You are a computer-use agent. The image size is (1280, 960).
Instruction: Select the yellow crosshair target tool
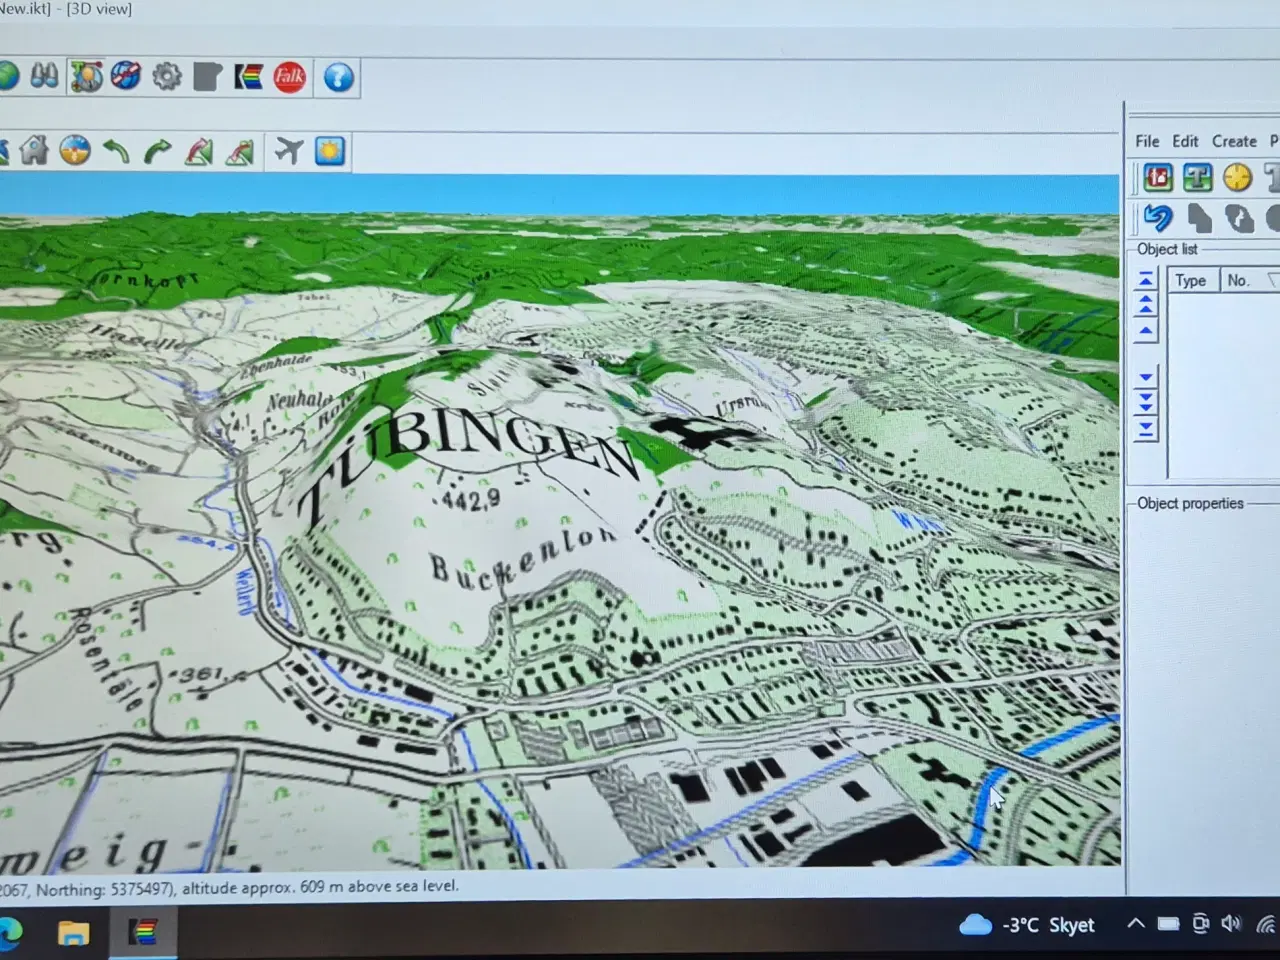point(1237,178)
